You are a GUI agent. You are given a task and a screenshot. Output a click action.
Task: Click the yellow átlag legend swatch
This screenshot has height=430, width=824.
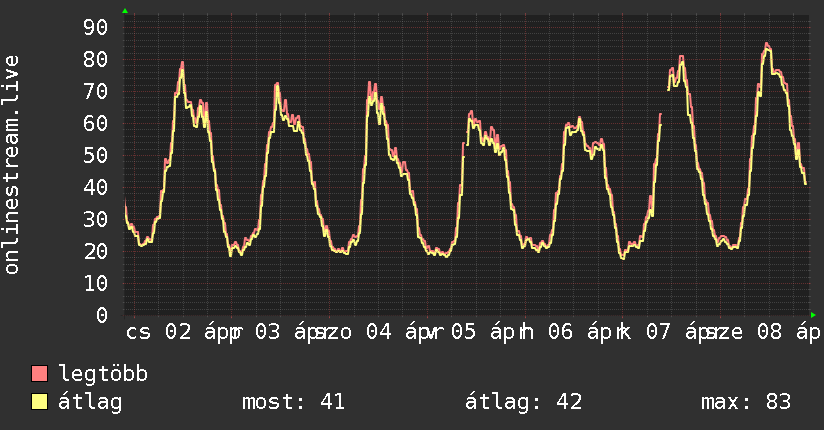point(39,402)
